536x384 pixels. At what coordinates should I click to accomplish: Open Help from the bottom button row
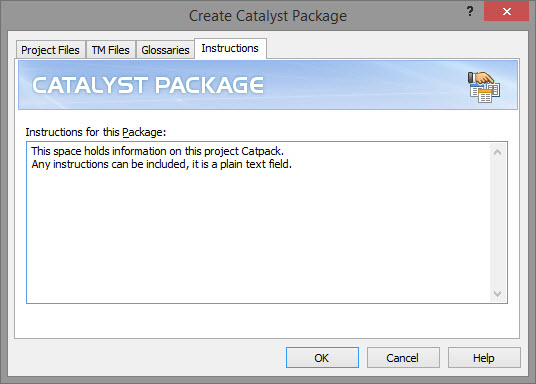tap(484, 358)
